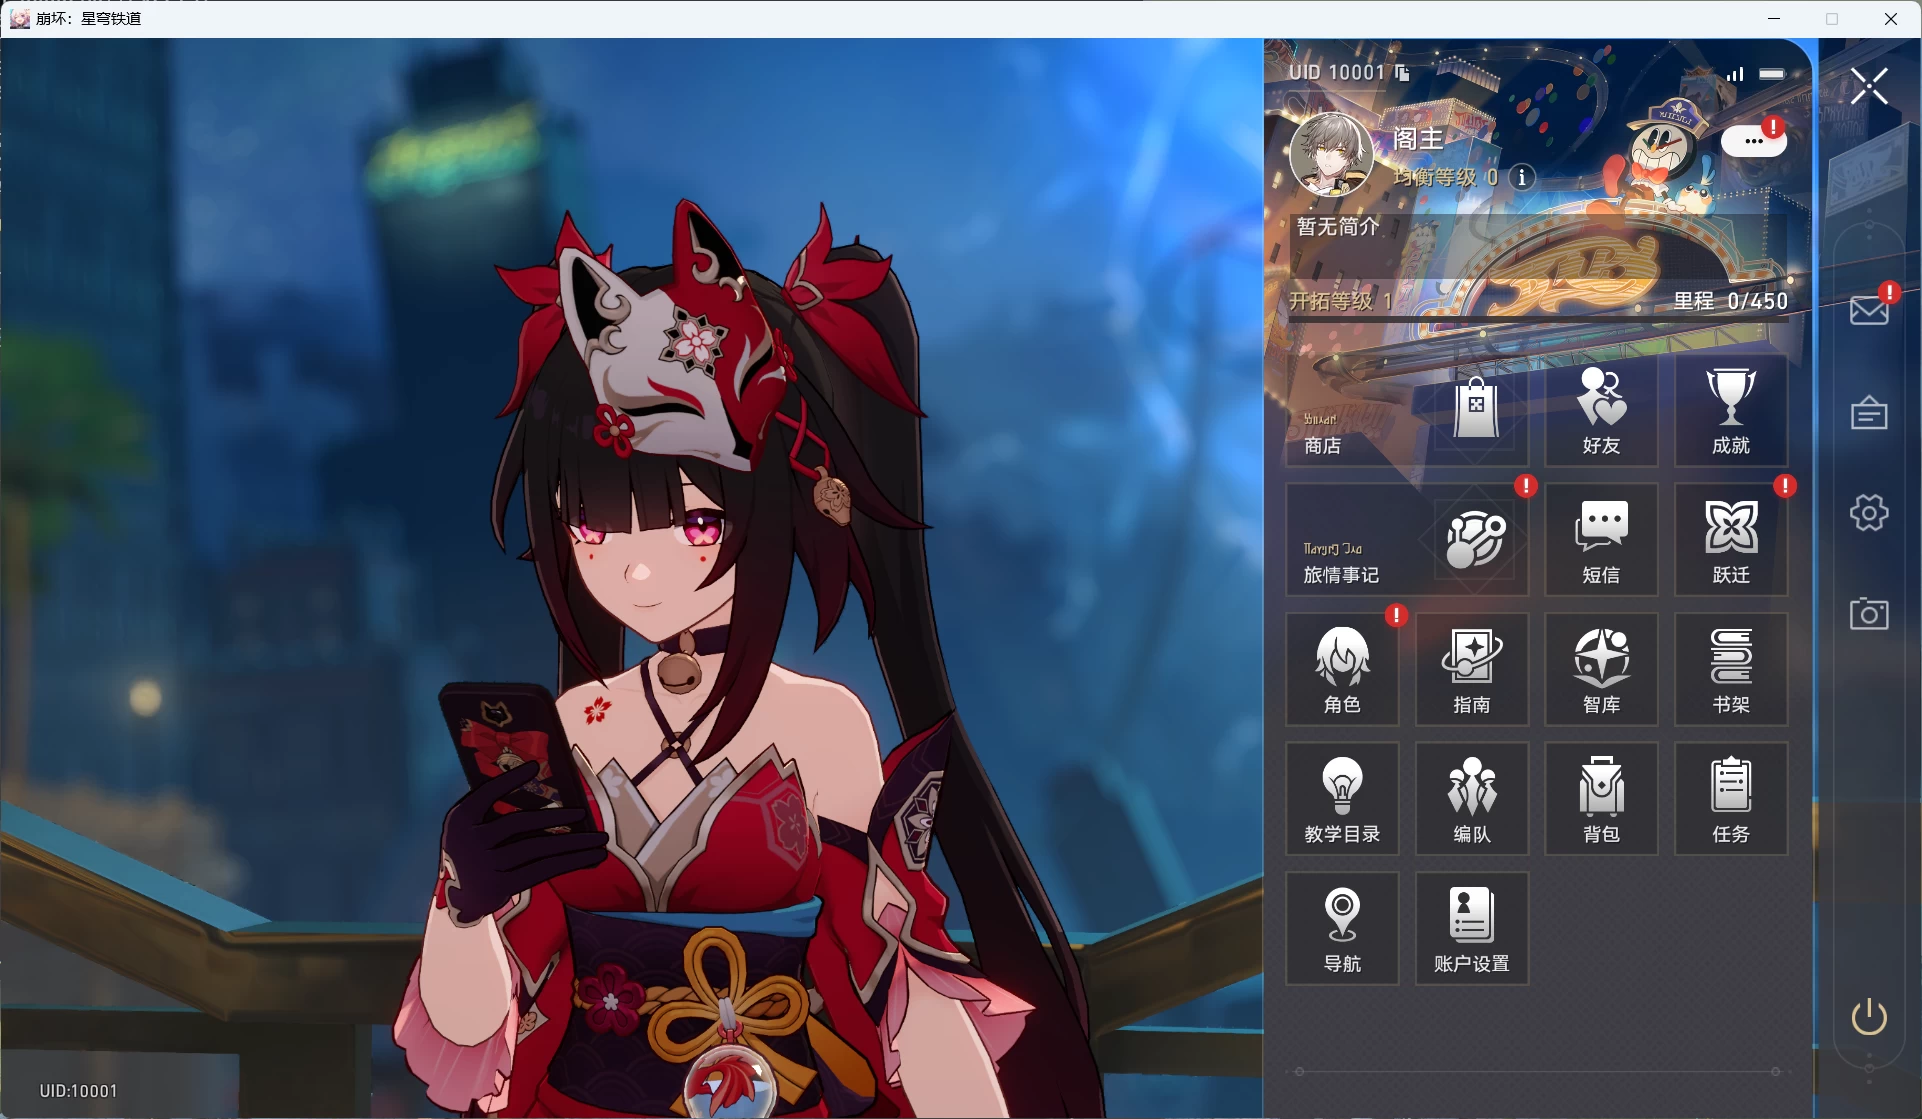This screenshot has width=1922, height=1119.
Task: Open the mailbox envelope icon
Action: click(1869, 310)
